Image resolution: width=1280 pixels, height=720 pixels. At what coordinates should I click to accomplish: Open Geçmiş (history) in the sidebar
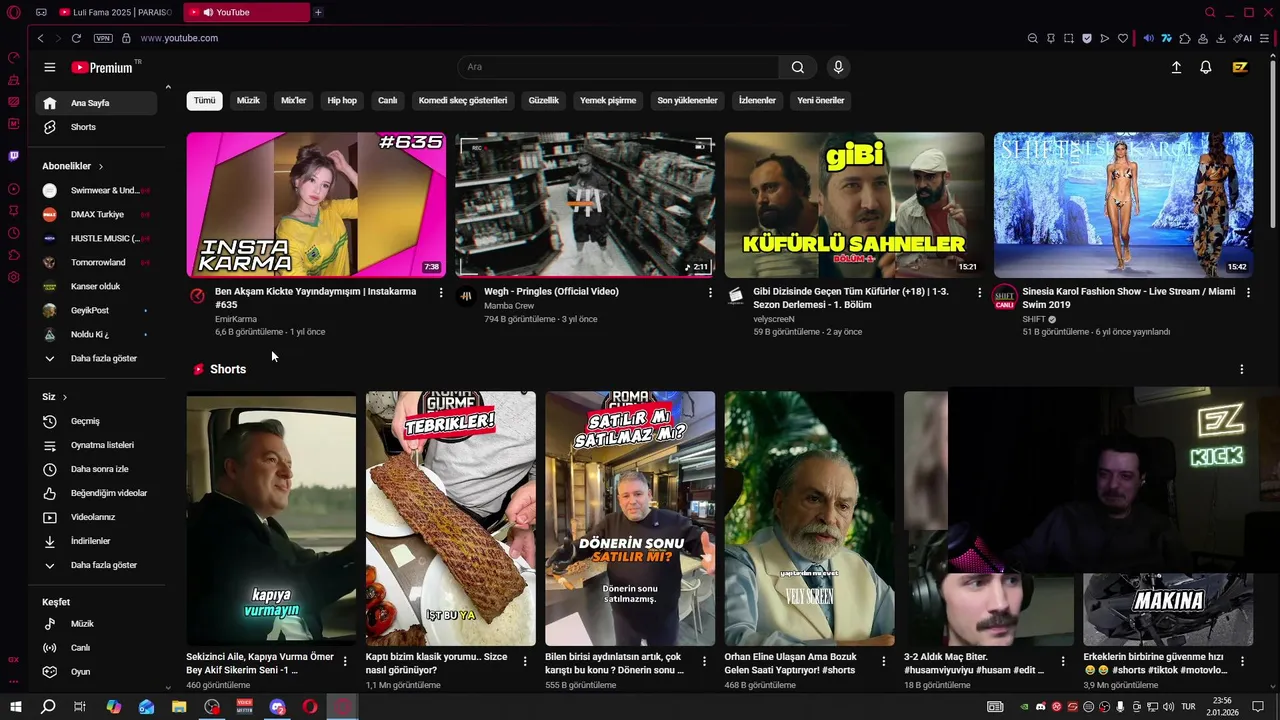[x=96, y=421]
